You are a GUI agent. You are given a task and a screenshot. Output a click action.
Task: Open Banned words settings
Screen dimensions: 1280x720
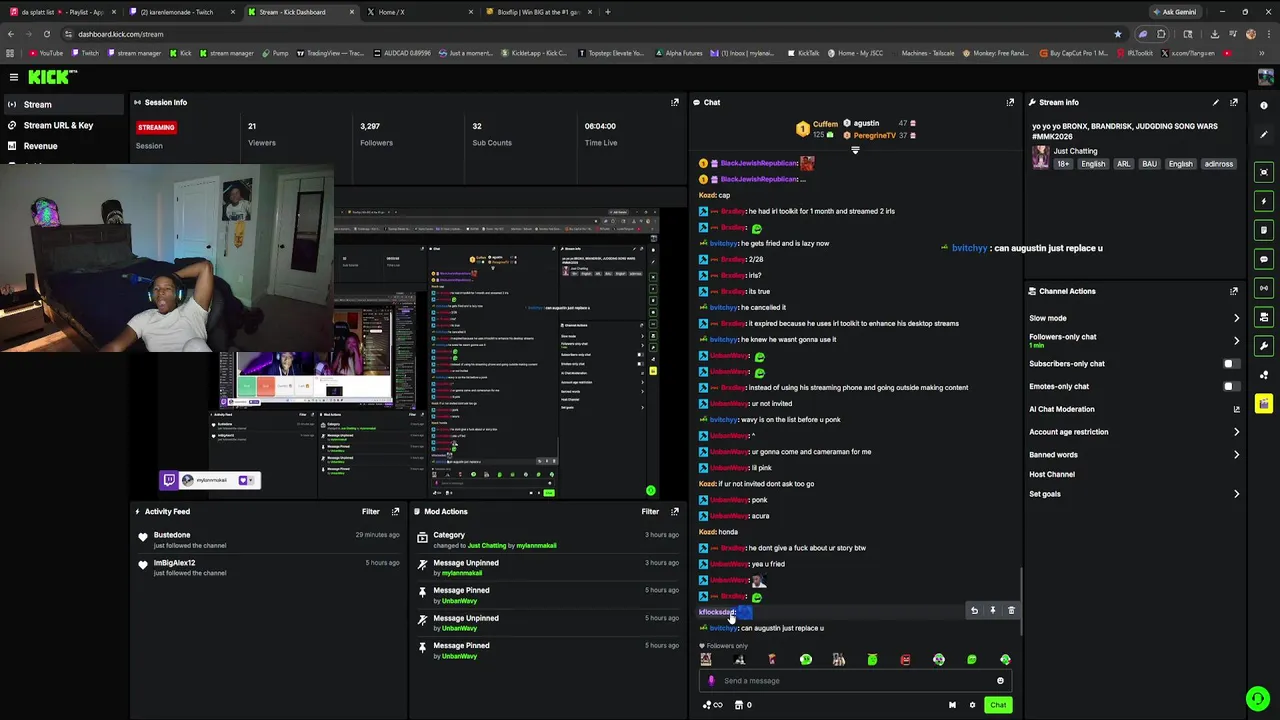coord(1134,455)
